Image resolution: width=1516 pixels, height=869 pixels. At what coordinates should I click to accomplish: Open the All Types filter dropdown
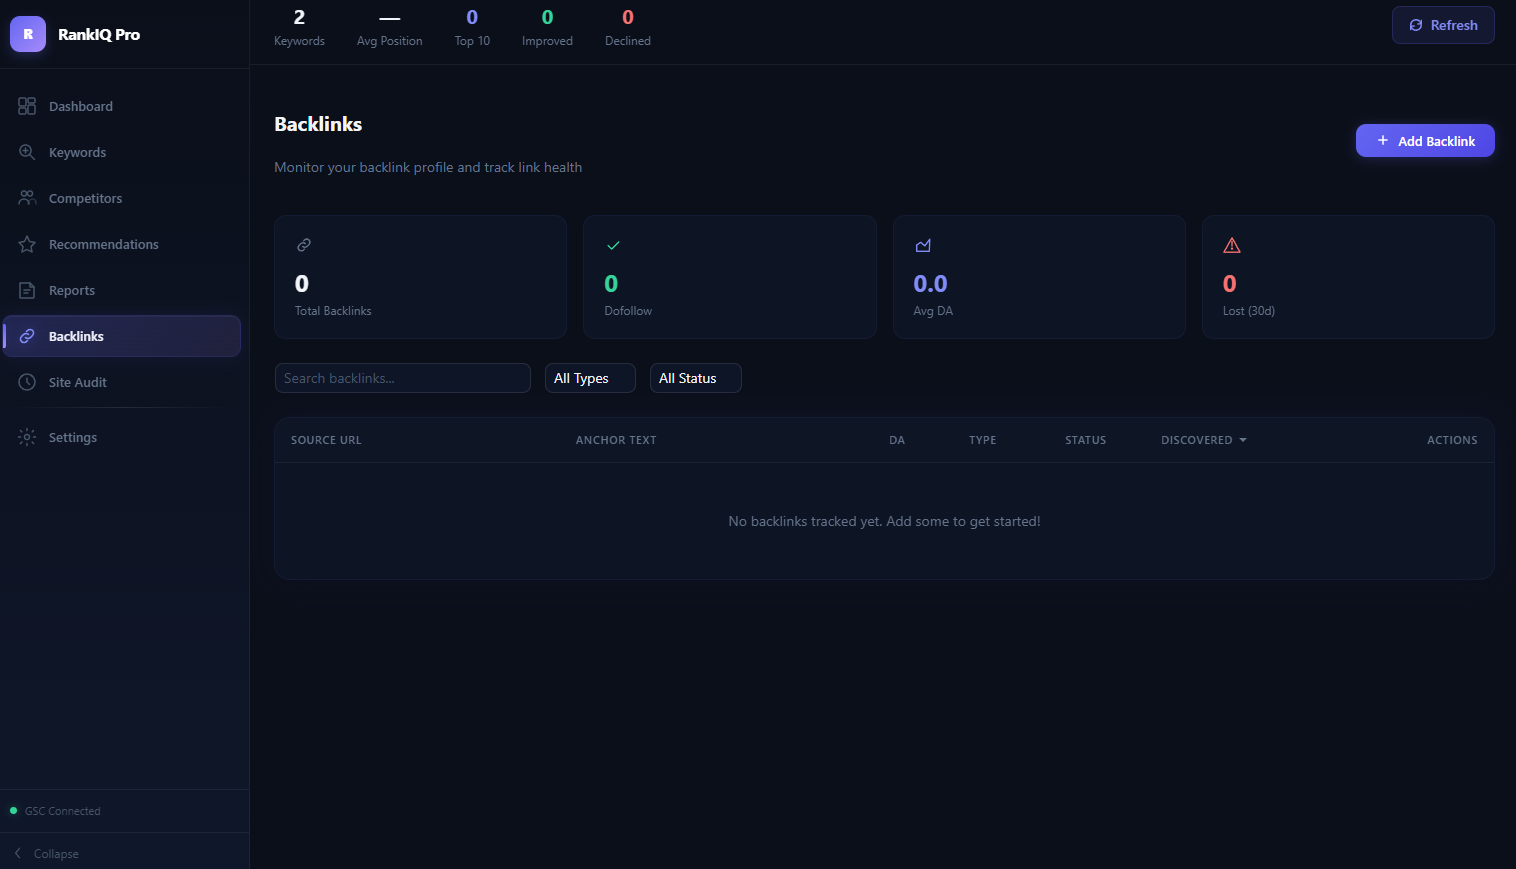point(589,378)
